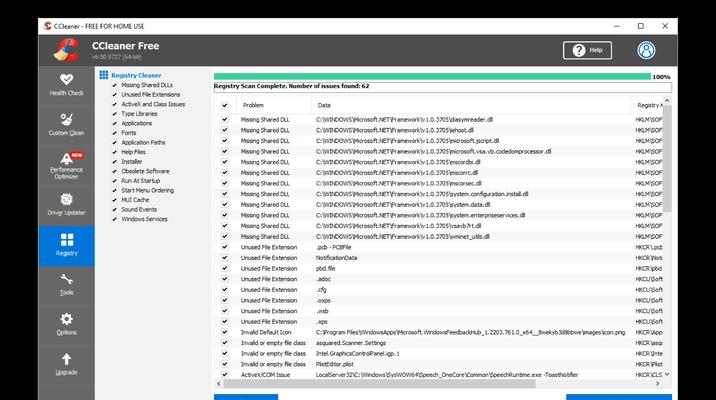
Task: Click the Help button
Action: click(x=587, y=50)
